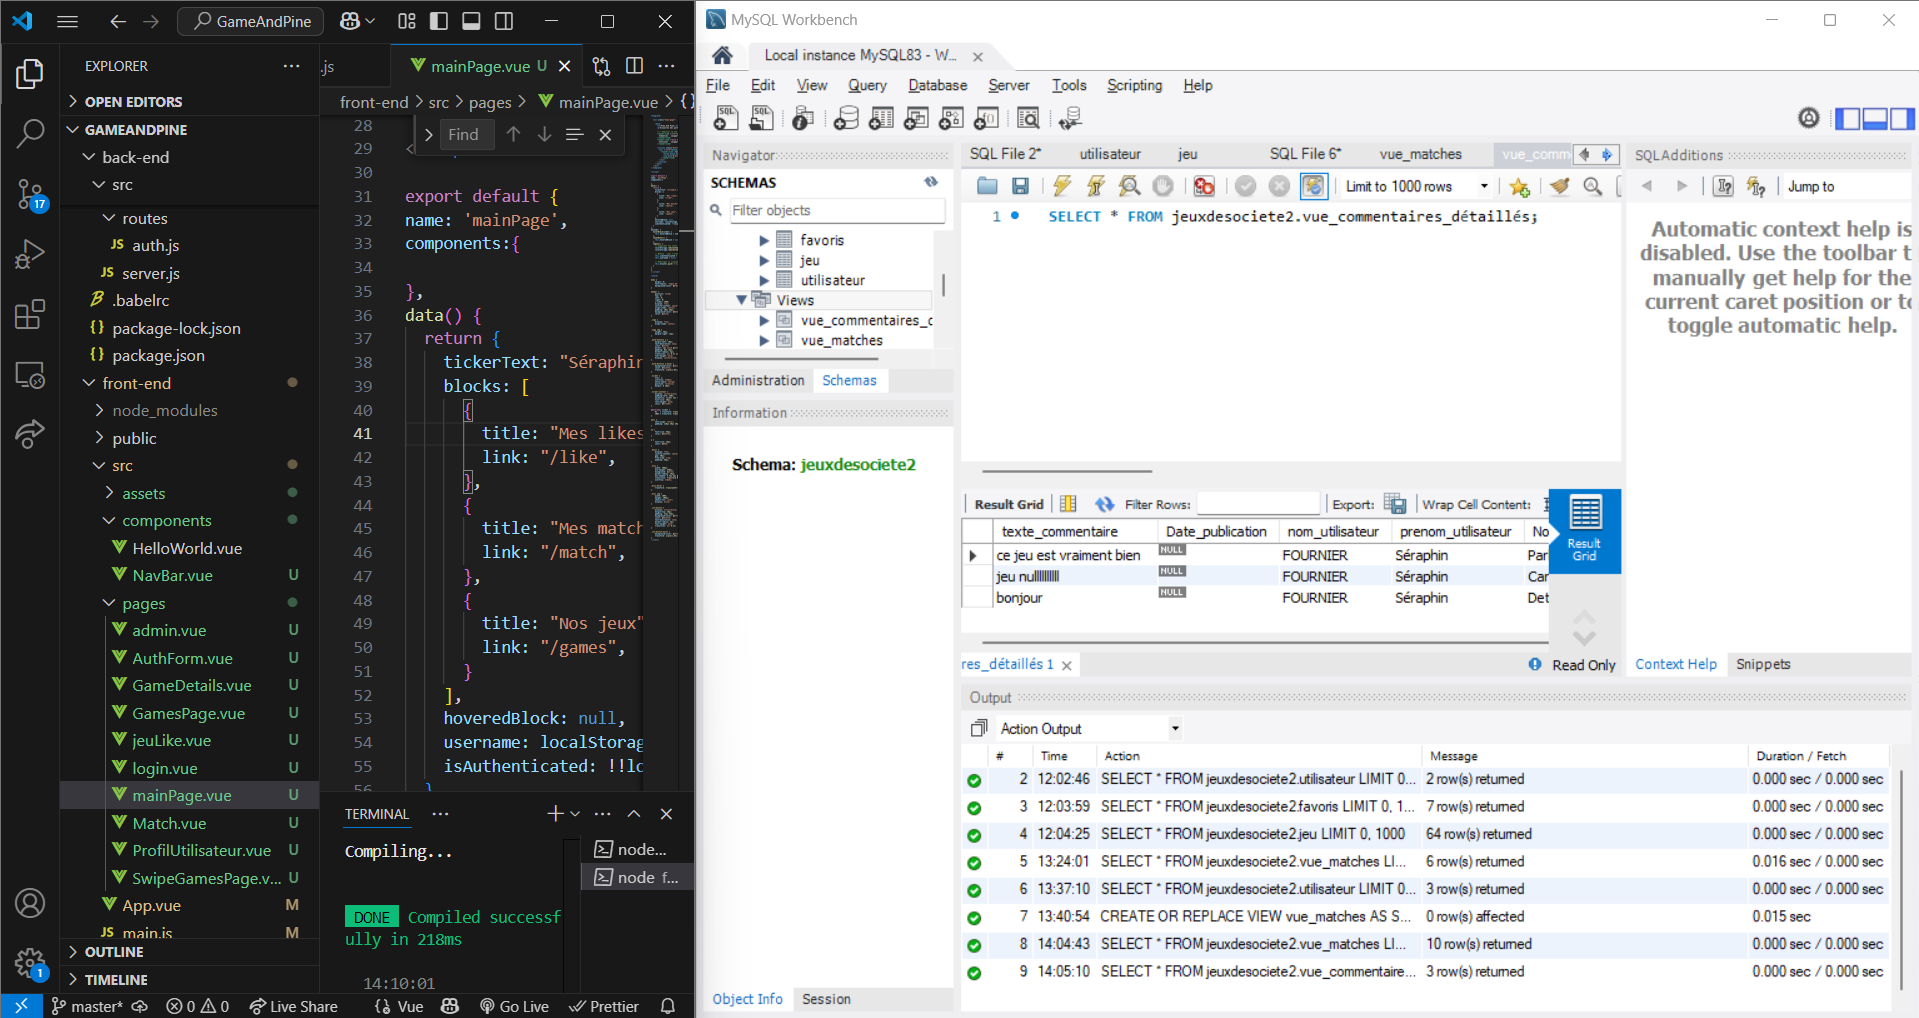Toggle VS Code primary side bar
This screenshot has height=1018, width=1919.
[x=438, y=21]
